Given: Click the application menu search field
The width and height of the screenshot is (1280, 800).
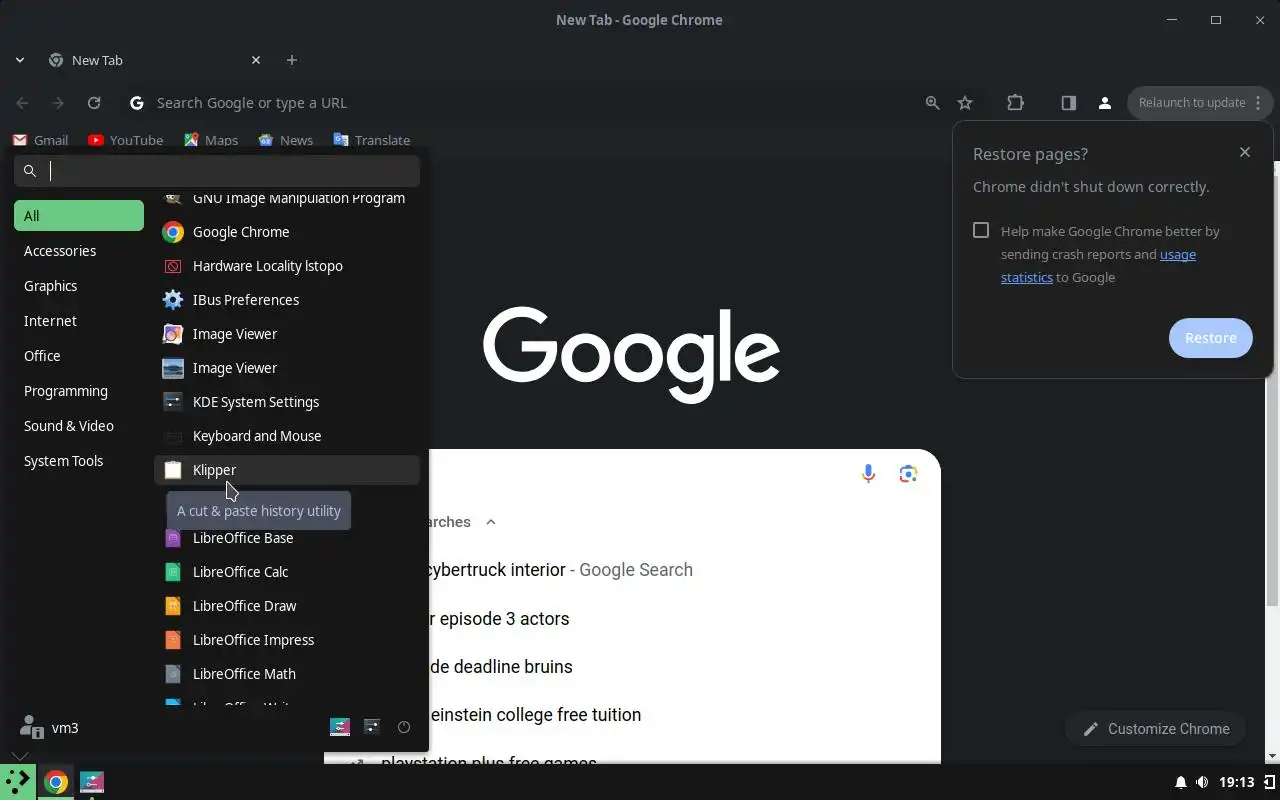Looking at the screenshot, I should click(217, 171).
